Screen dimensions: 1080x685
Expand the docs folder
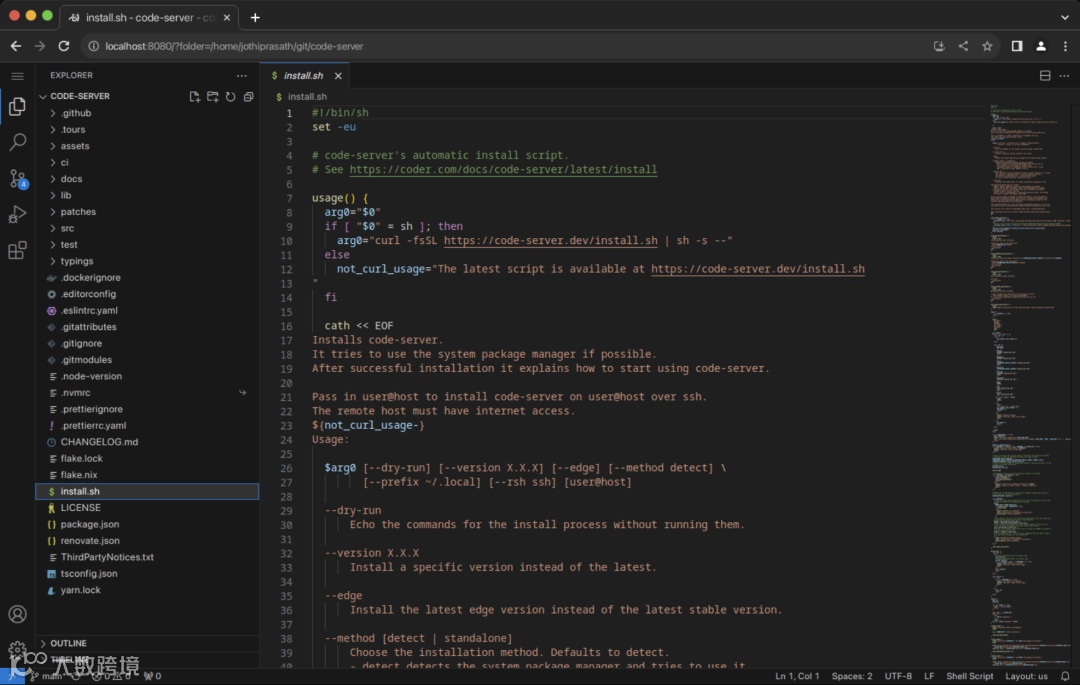click(71, 179)
